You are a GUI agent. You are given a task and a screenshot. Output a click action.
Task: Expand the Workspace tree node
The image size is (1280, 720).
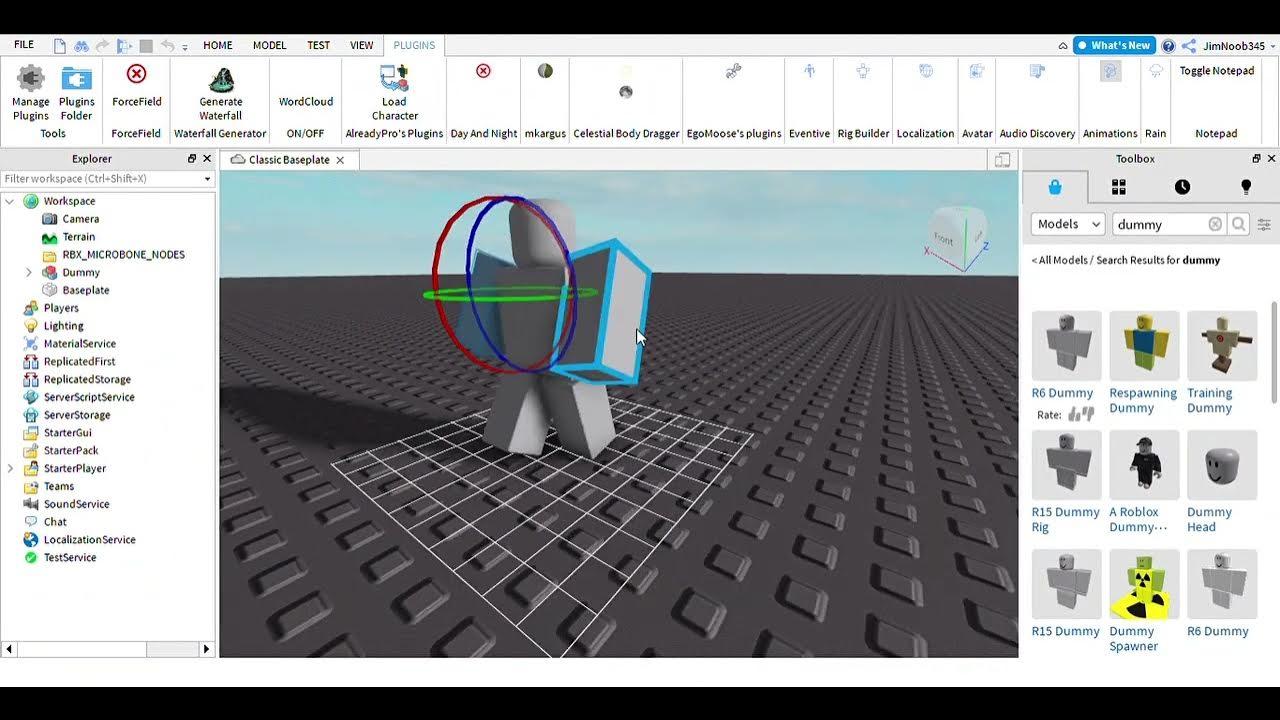tap(10, 201)
